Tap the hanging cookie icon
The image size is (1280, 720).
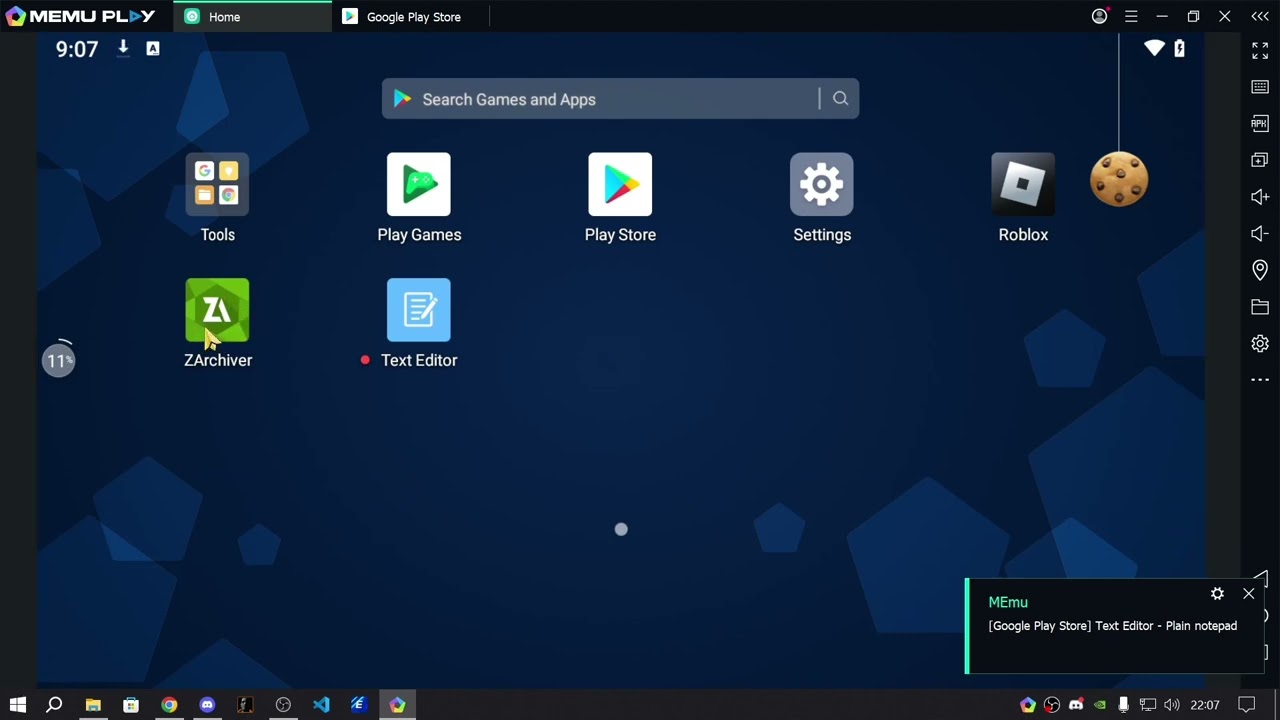1119,180
